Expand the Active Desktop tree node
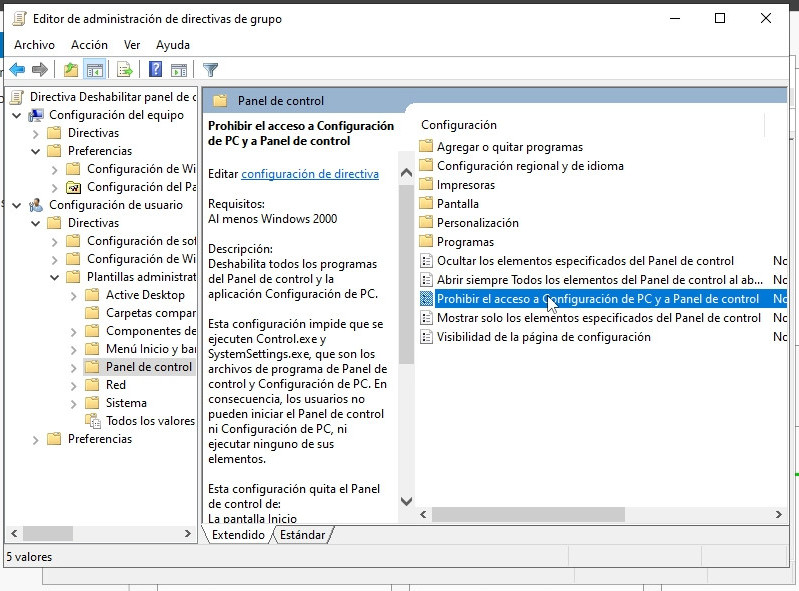799x591 pixels. coord(73,295)
